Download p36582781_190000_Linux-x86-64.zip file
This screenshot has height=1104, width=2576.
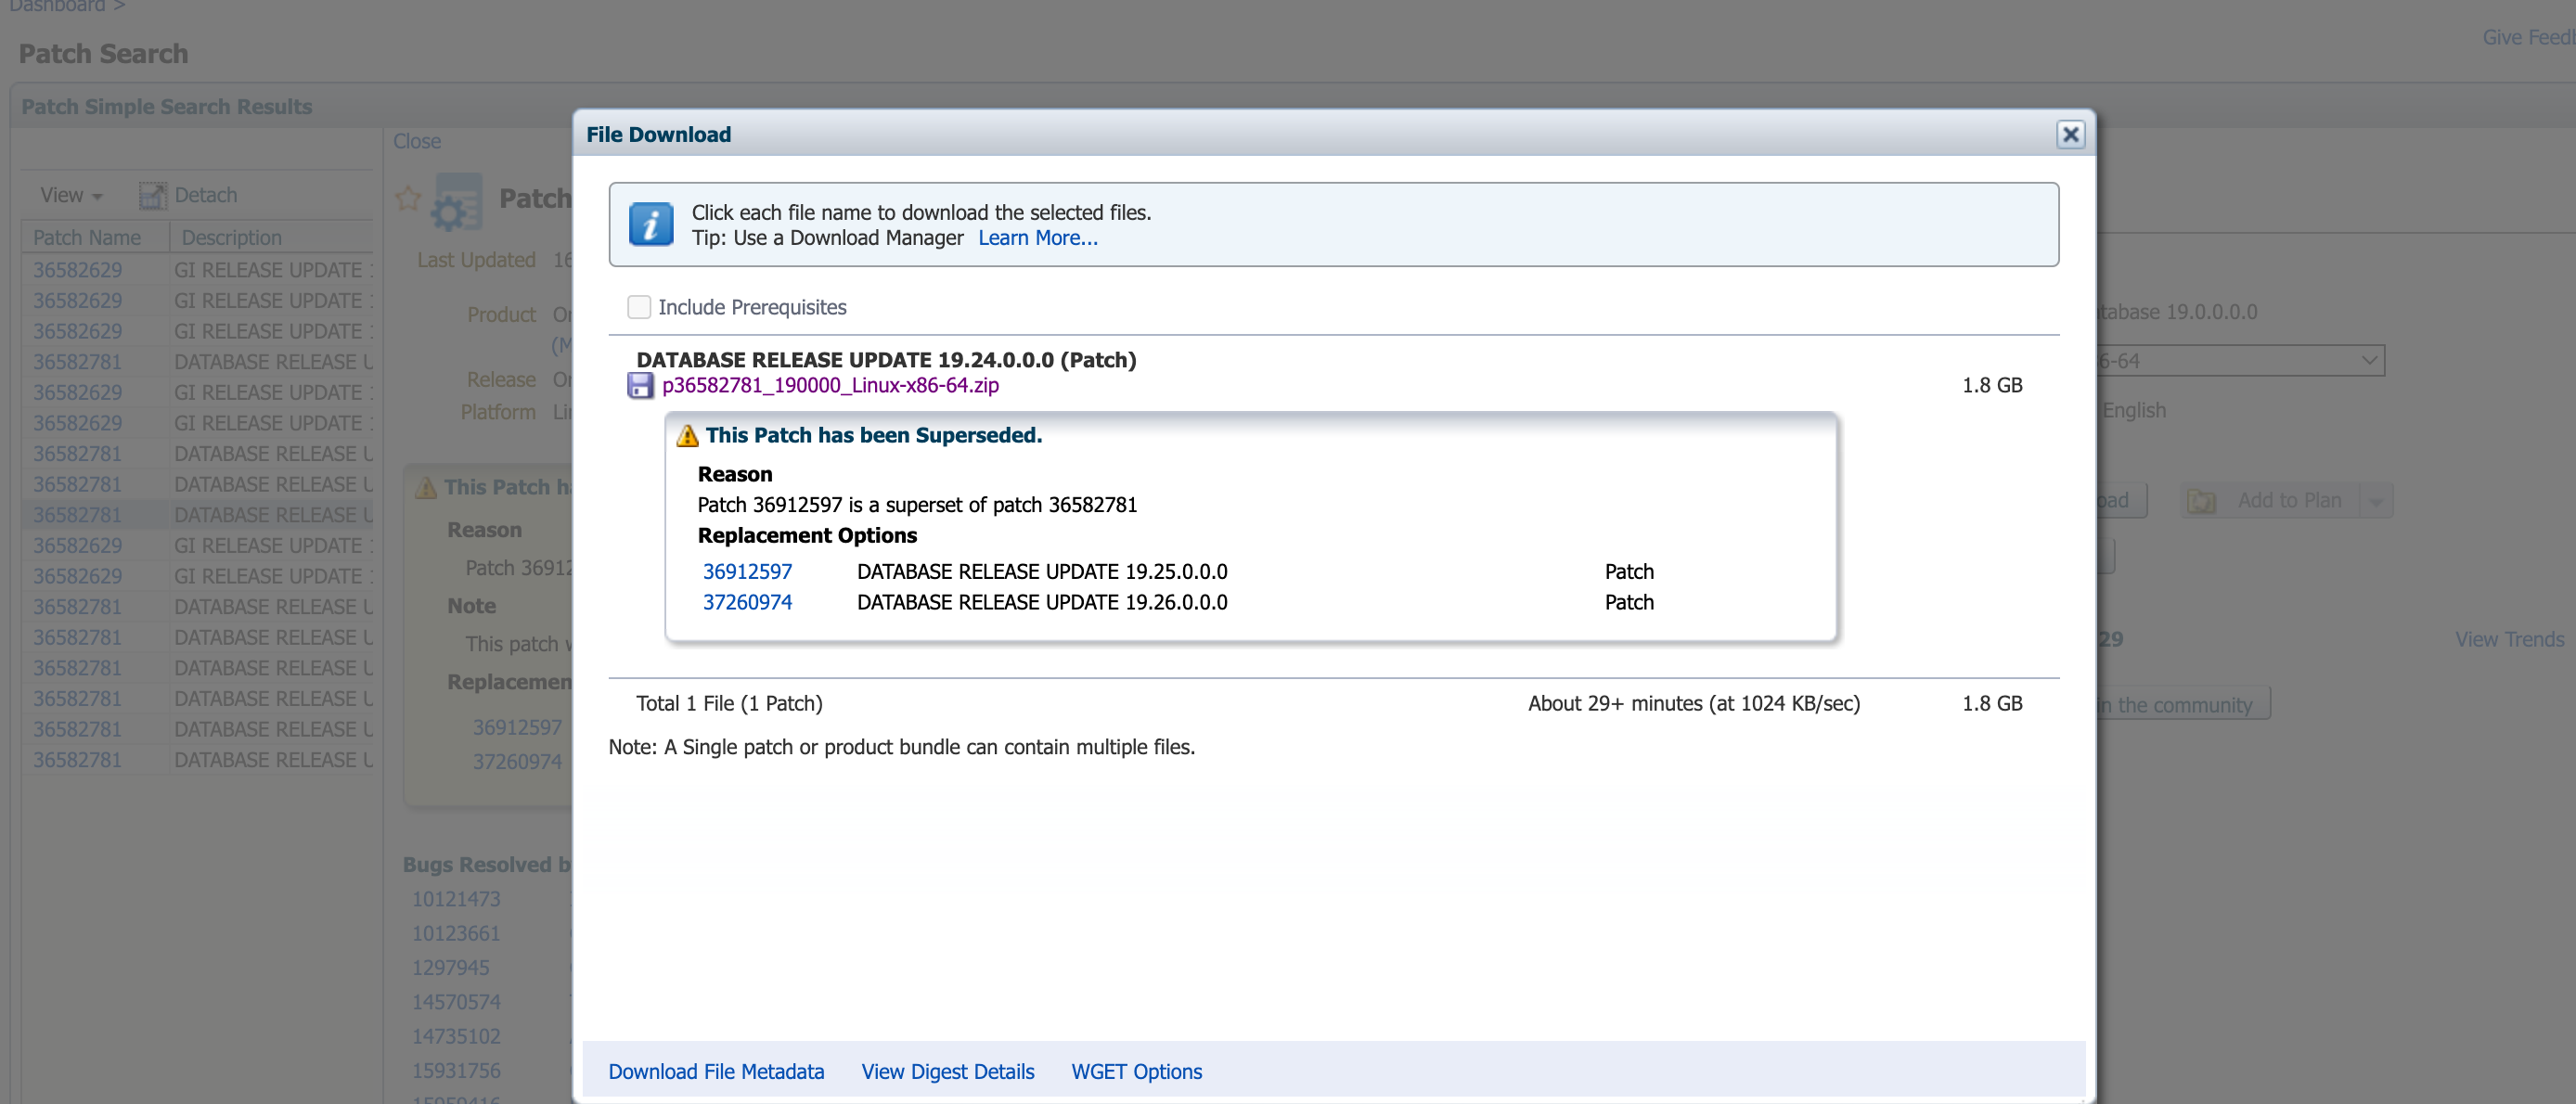pos(829,385)
